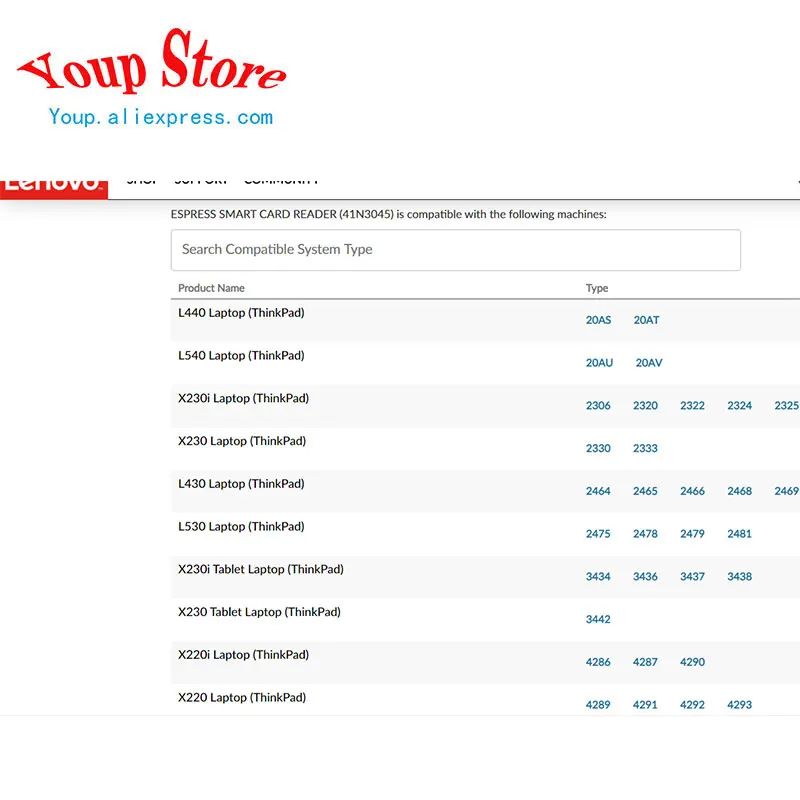Select type 3437 for X230i Tablet
The image size is (800, 800).
click(692, 577)
